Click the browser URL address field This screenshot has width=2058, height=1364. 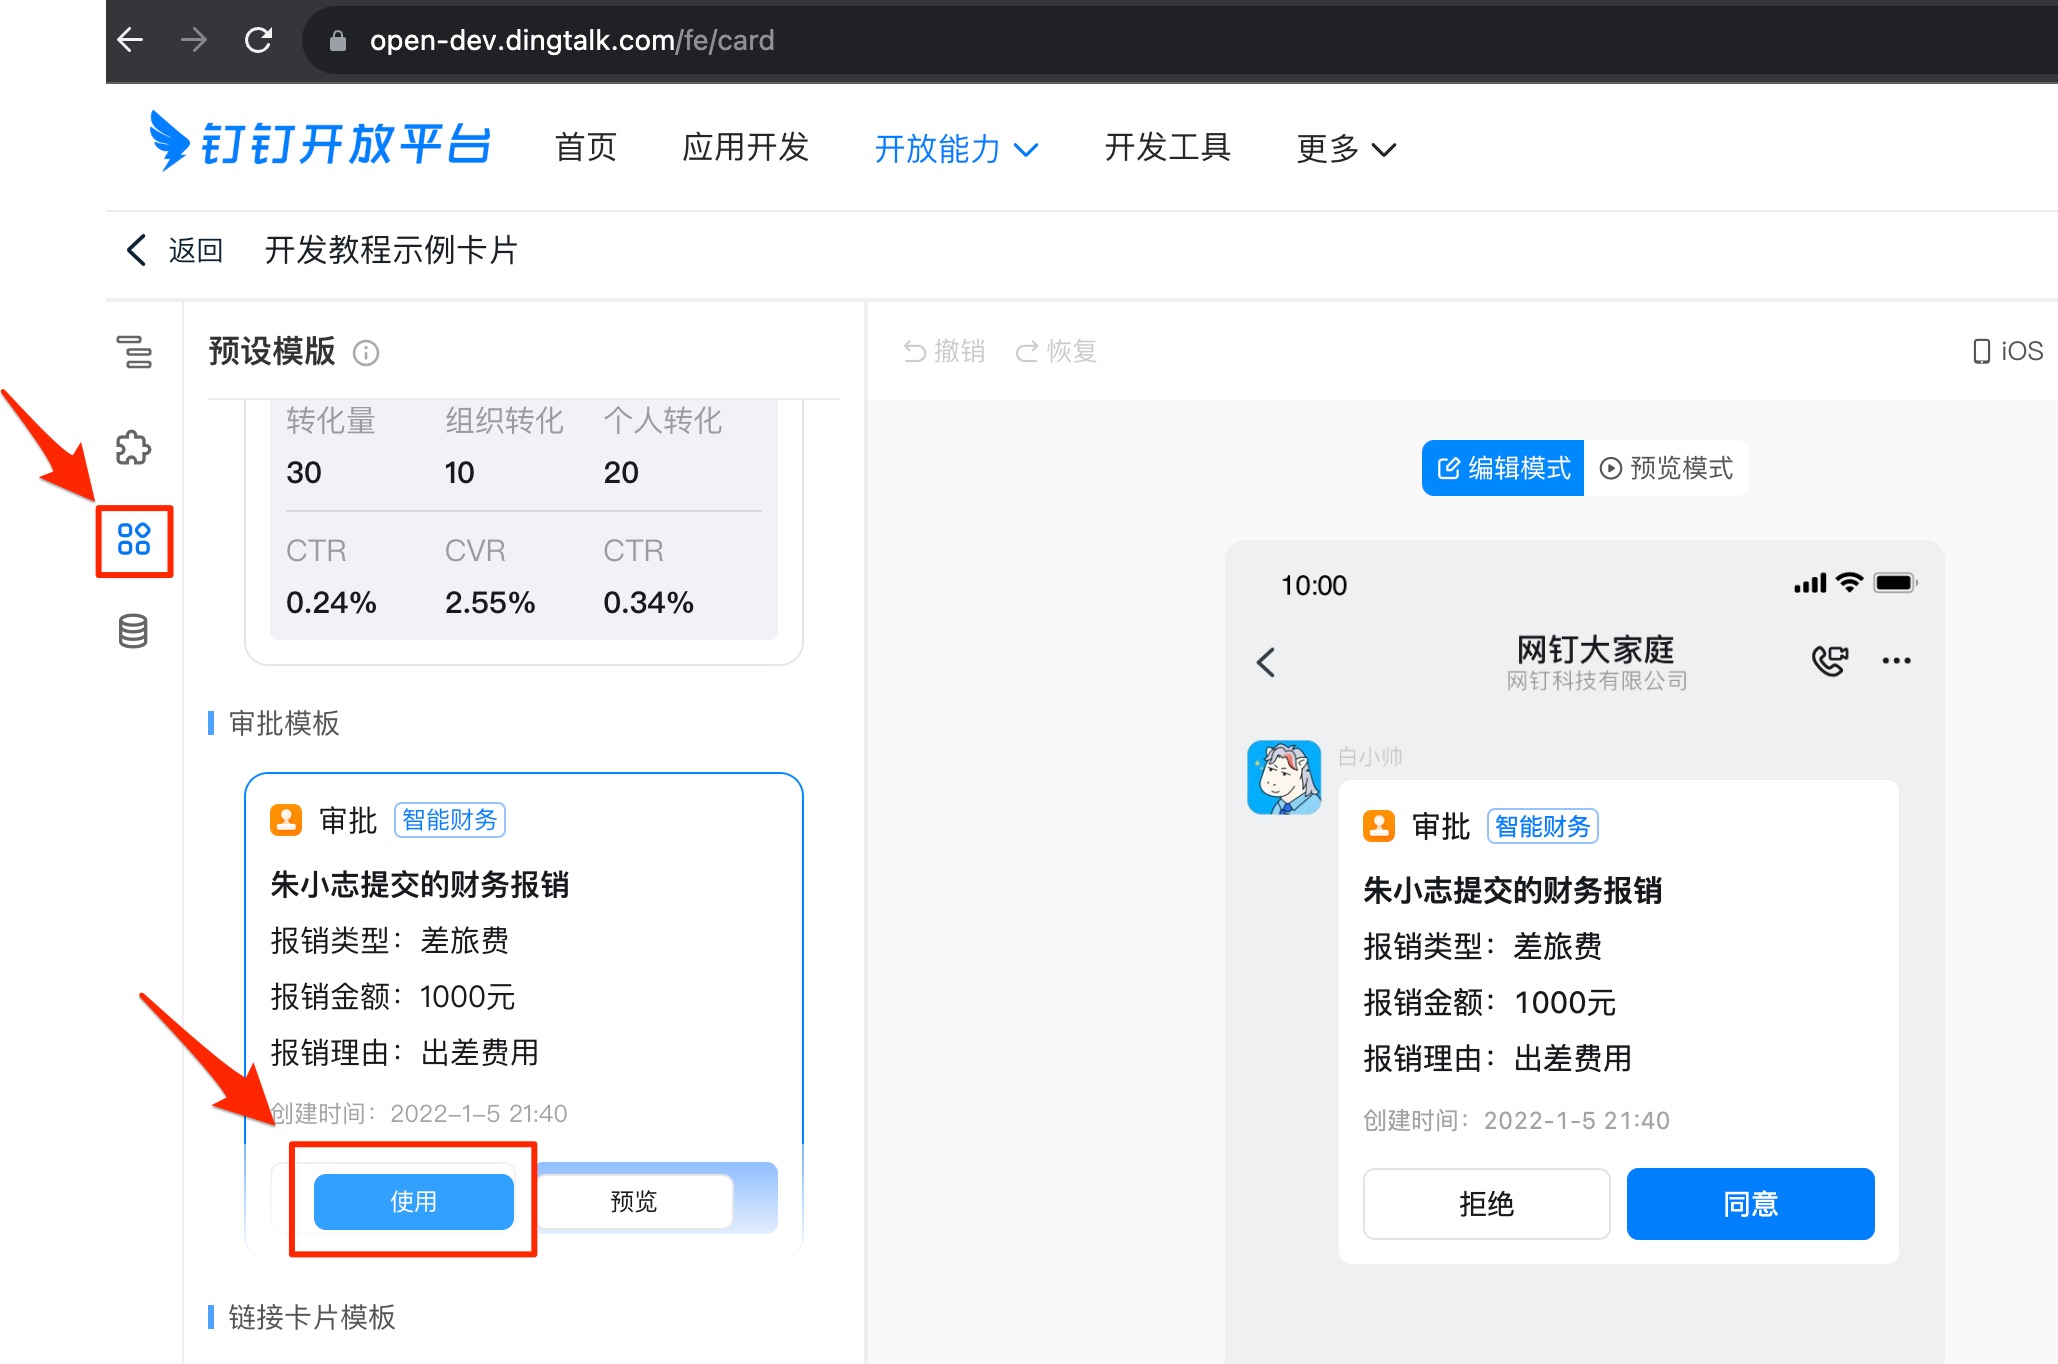(1180, 40)
